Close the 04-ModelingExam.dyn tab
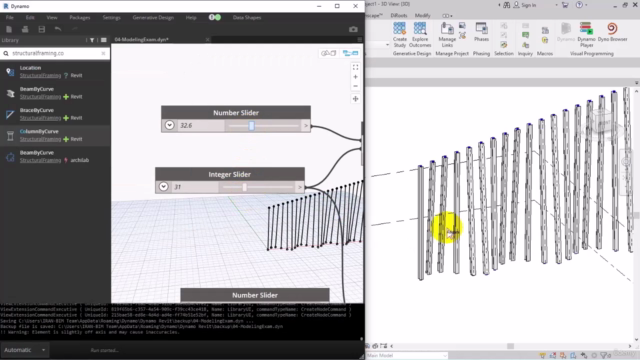 tap(207, 40)
